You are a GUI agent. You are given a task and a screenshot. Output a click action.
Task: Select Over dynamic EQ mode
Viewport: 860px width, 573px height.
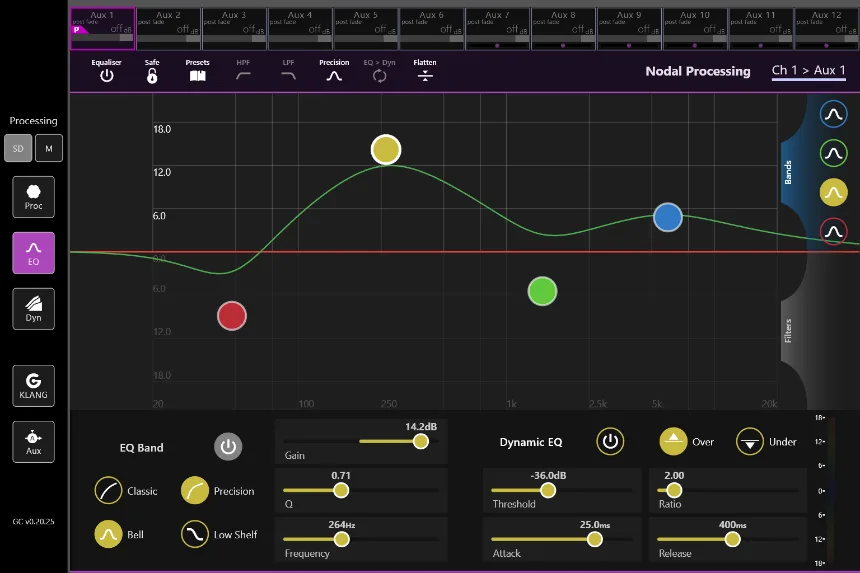(674, 441)
